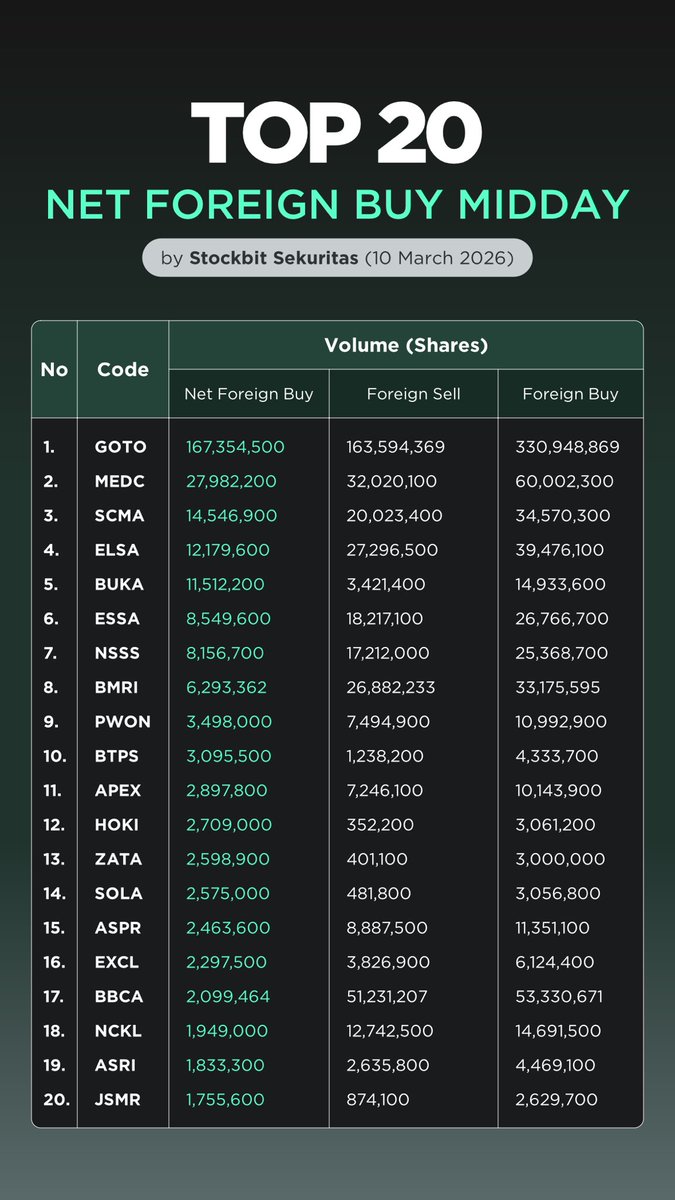Click net buy value 1,755,600

point(225,1099)
